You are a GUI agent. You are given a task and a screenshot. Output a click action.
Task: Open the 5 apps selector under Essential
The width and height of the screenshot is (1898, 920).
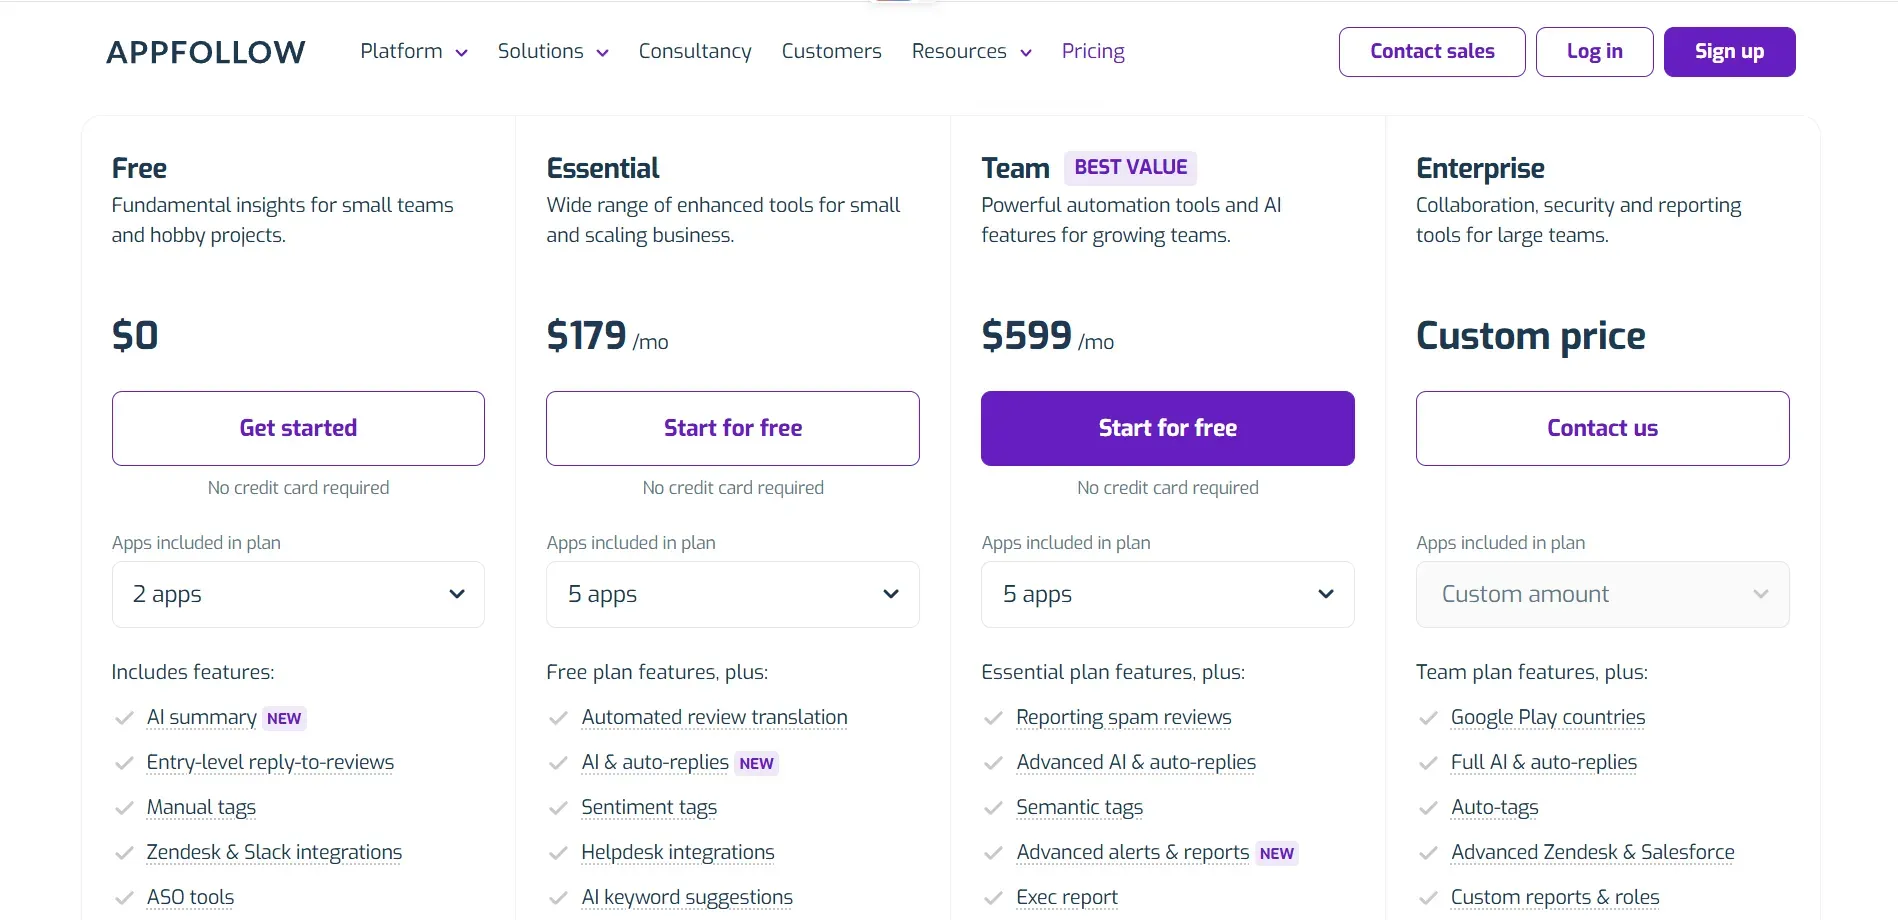tap(732, 594)
